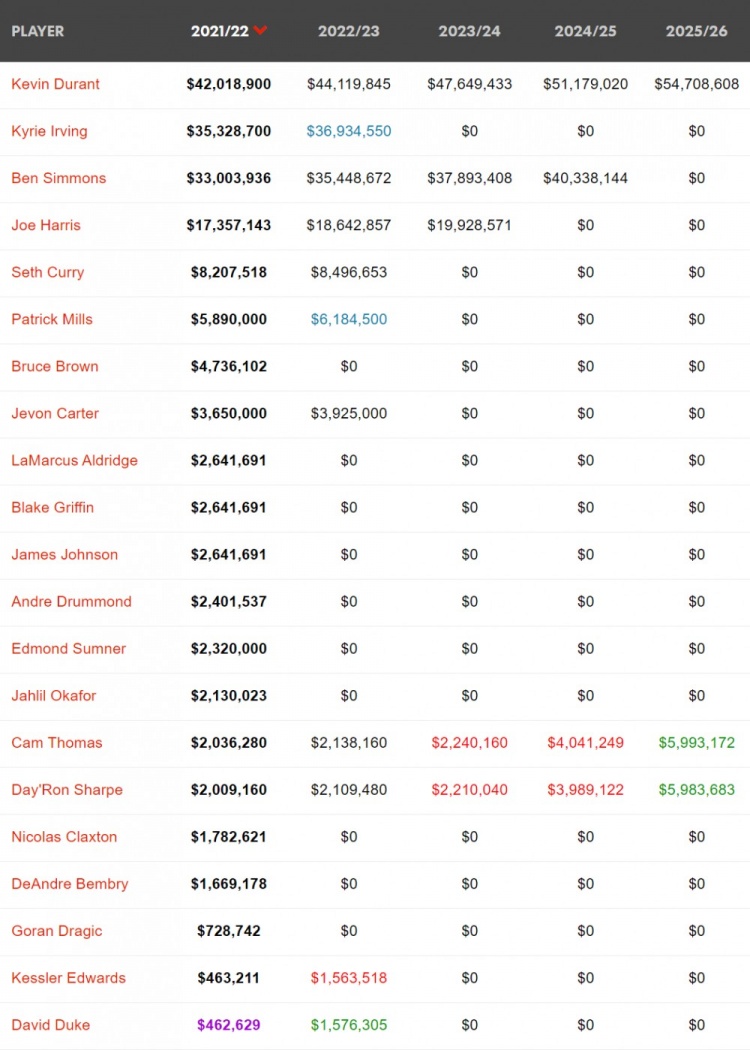Select the Ben Simmons link
The height and width of the screenshot is (1050, 750).
[58, 178]
